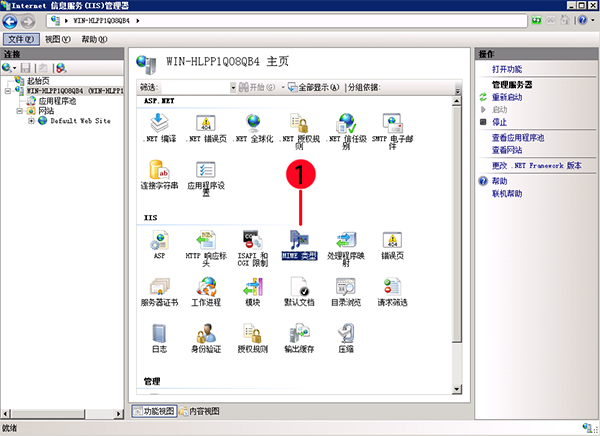Expand the Default Web Site node
This screenshot has height=436, width=600.
click(31, 121)
